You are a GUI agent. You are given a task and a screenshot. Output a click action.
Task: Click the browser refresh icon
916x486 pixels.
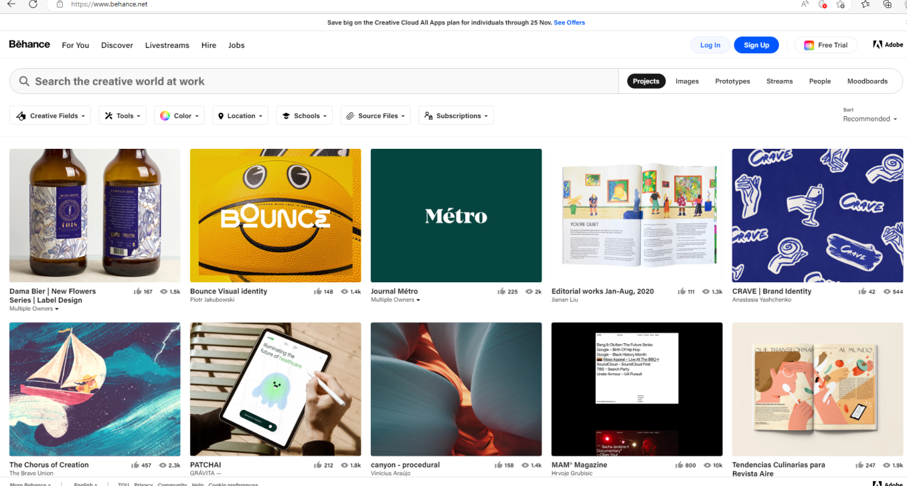tap(33, 5)
